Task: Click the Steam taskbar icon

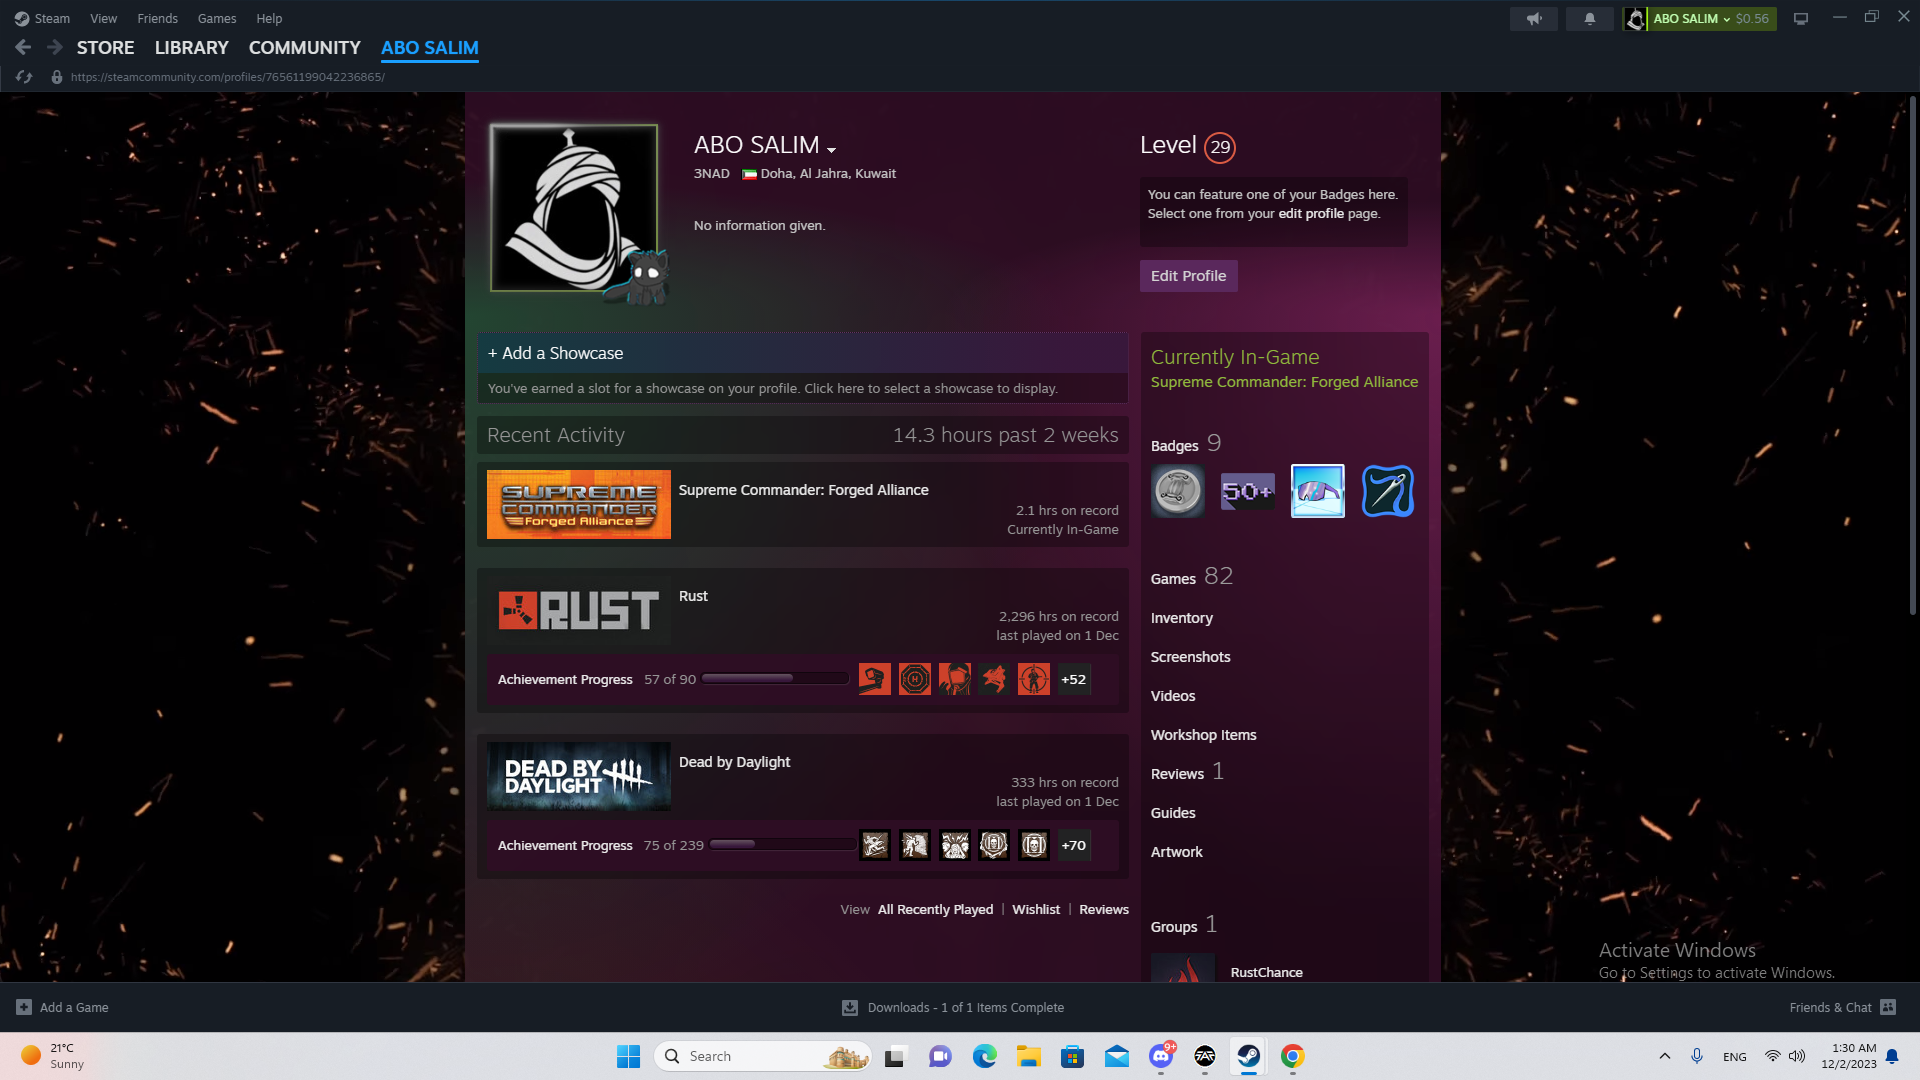Action: (1249, 1056)
